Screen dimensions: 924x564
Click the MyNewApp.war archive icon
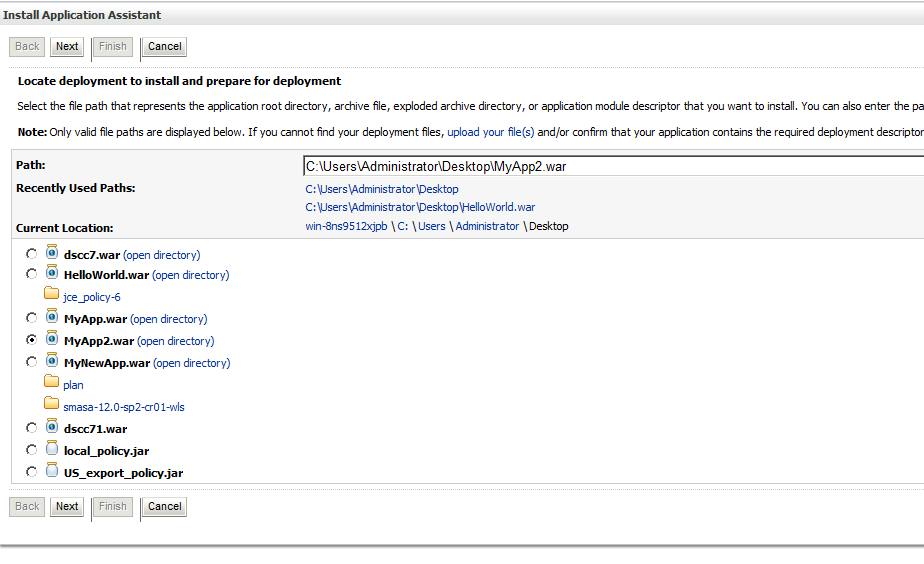[x=52, y=360]
